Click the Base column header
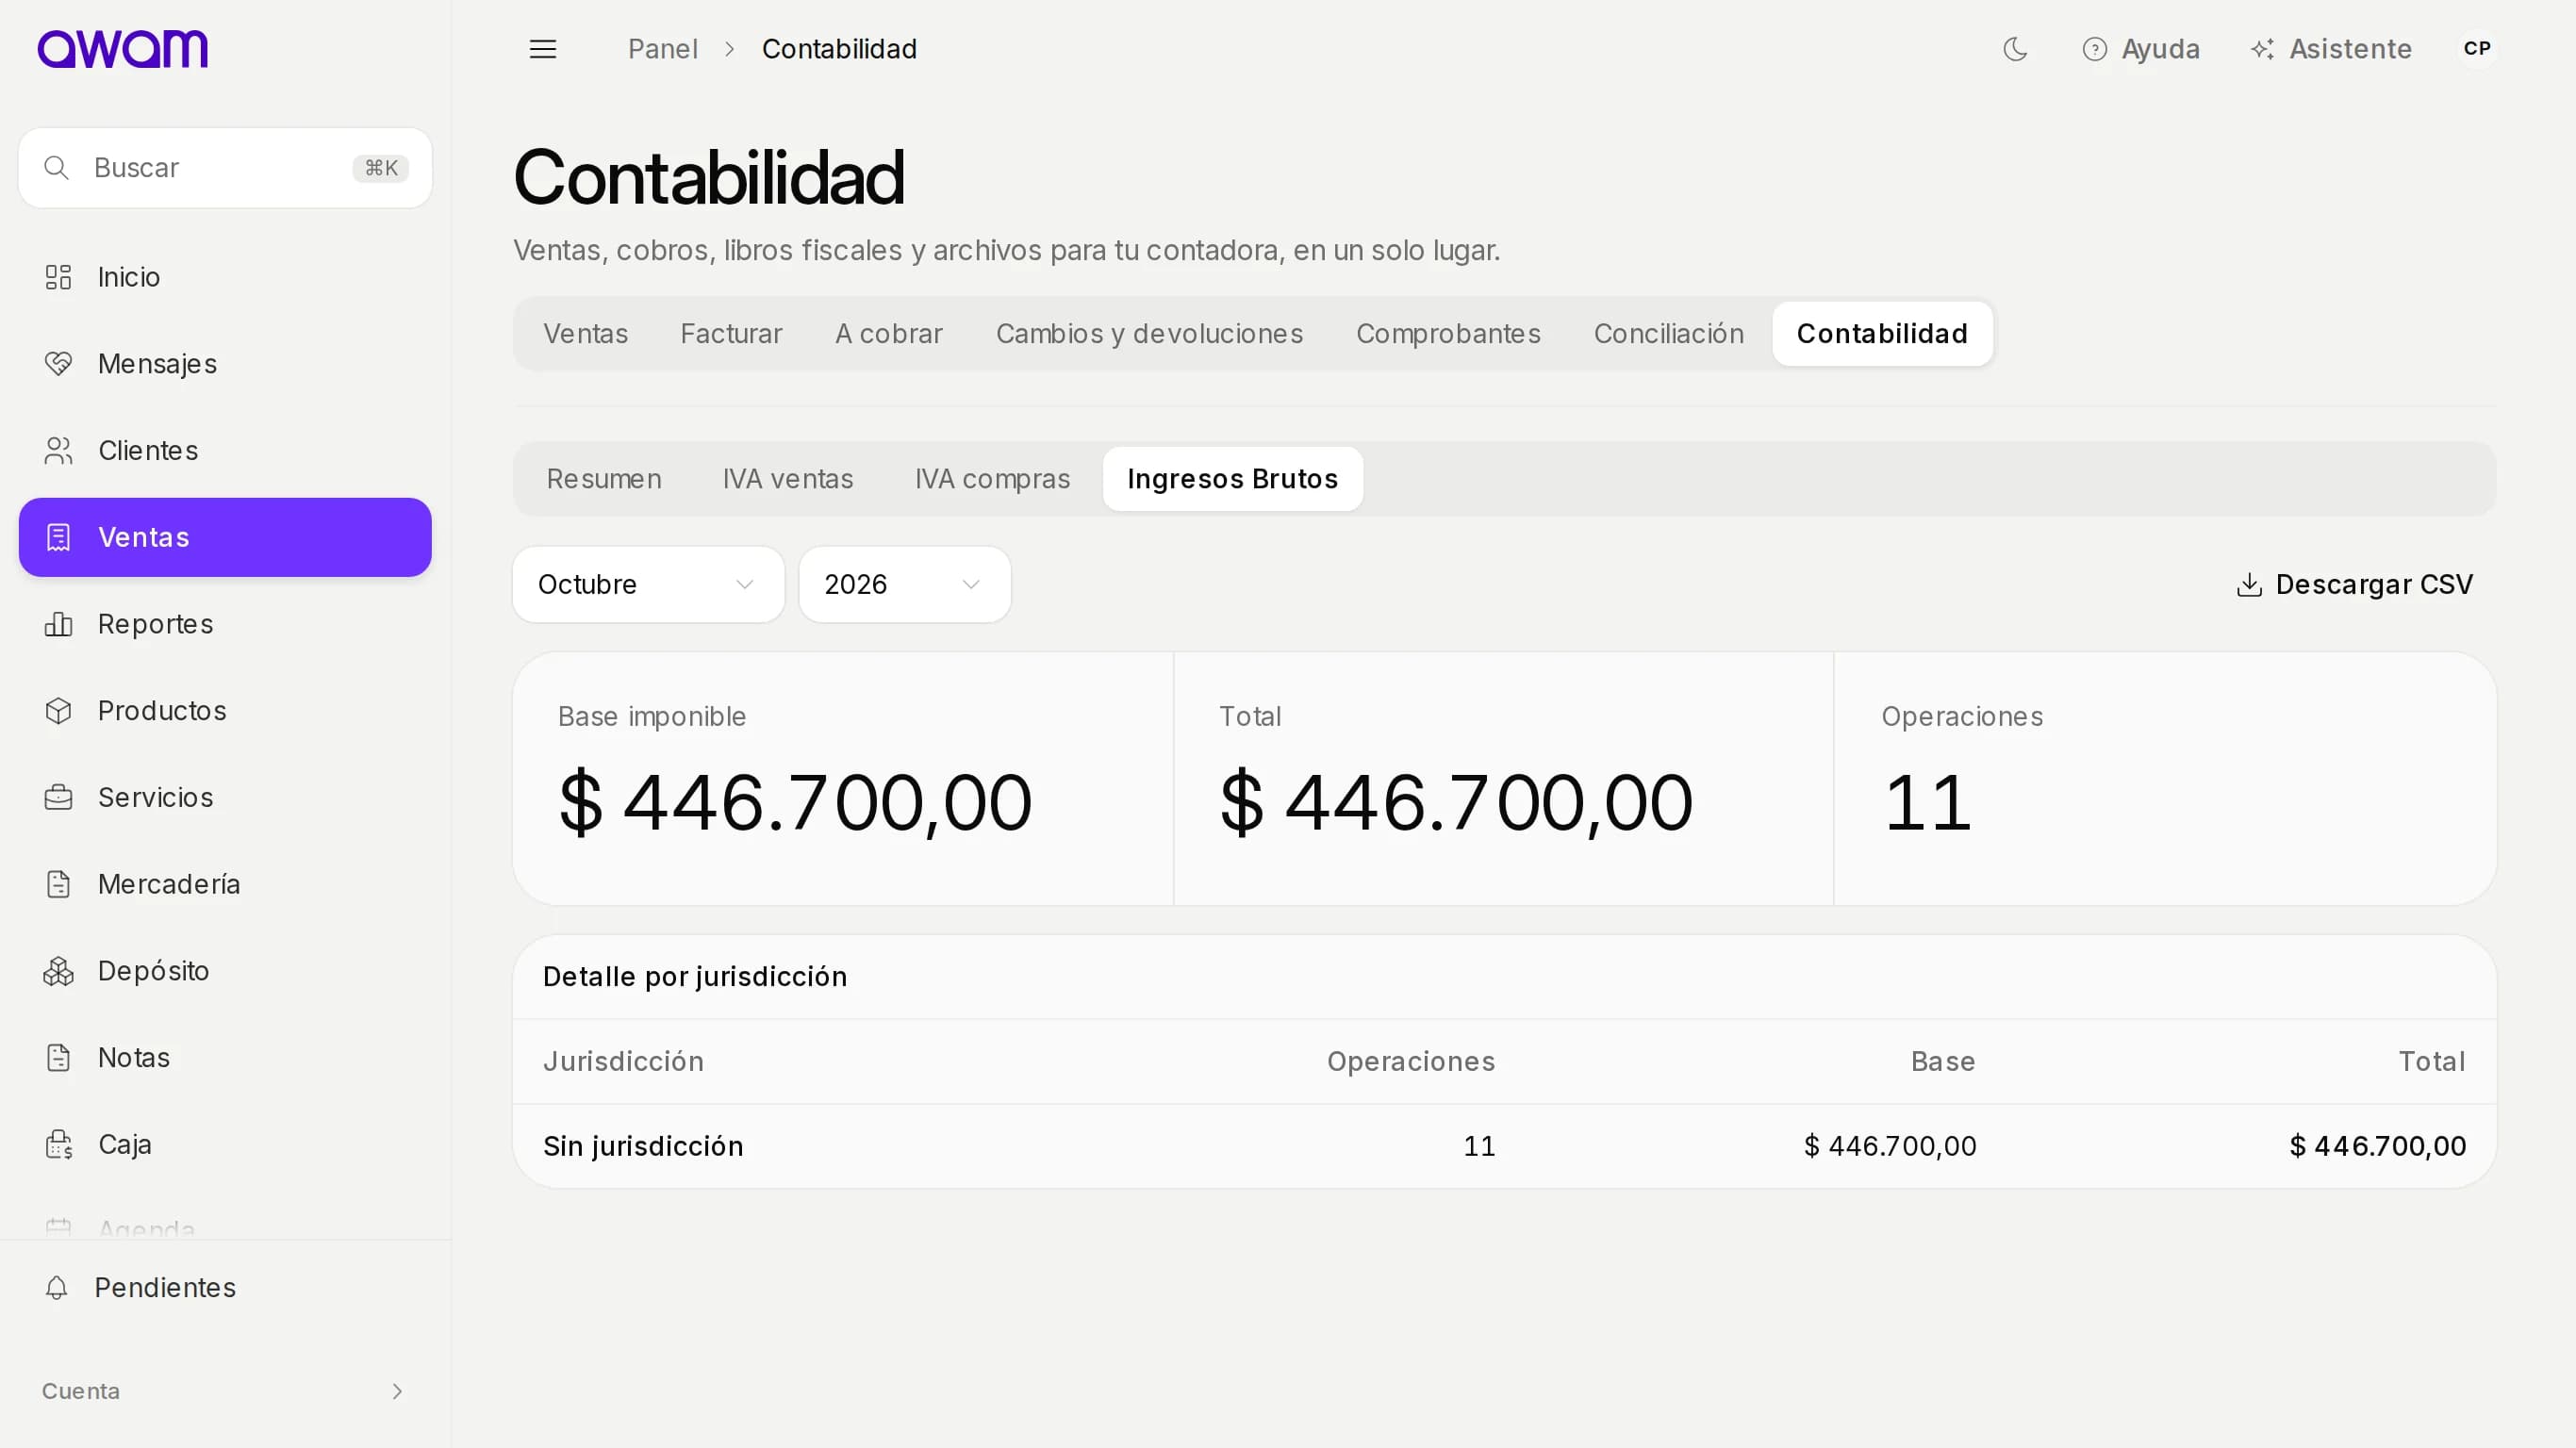 click(x=1942, y=1062)
